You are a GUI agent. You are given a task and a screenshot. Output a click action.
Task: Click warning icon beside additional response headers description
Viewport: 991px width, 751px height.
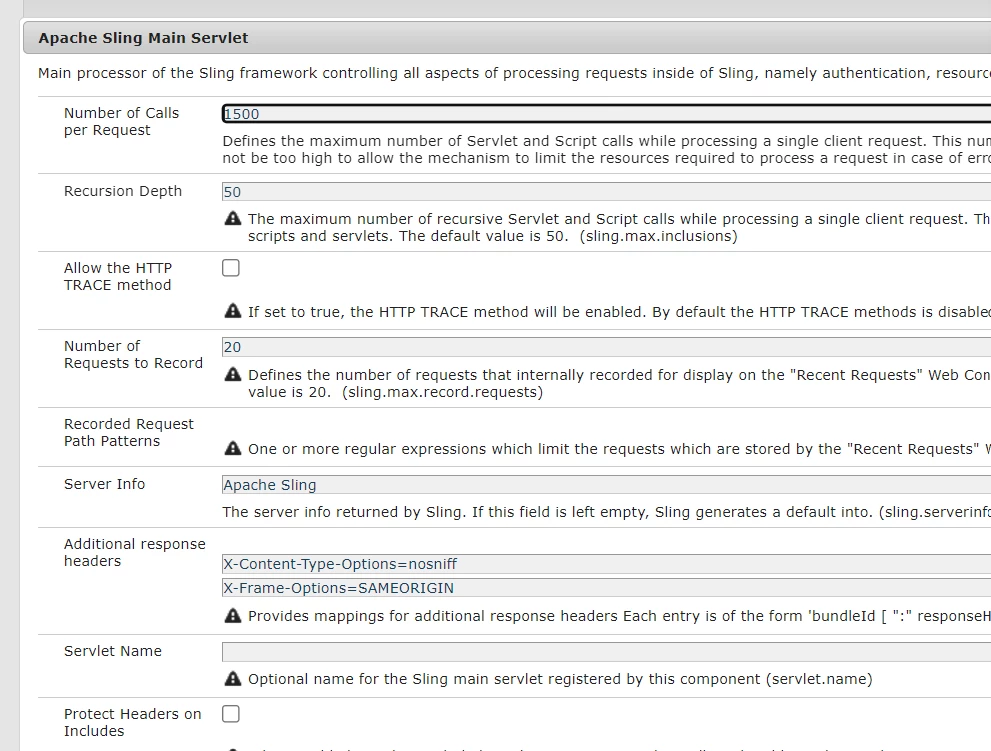point(233,616)
